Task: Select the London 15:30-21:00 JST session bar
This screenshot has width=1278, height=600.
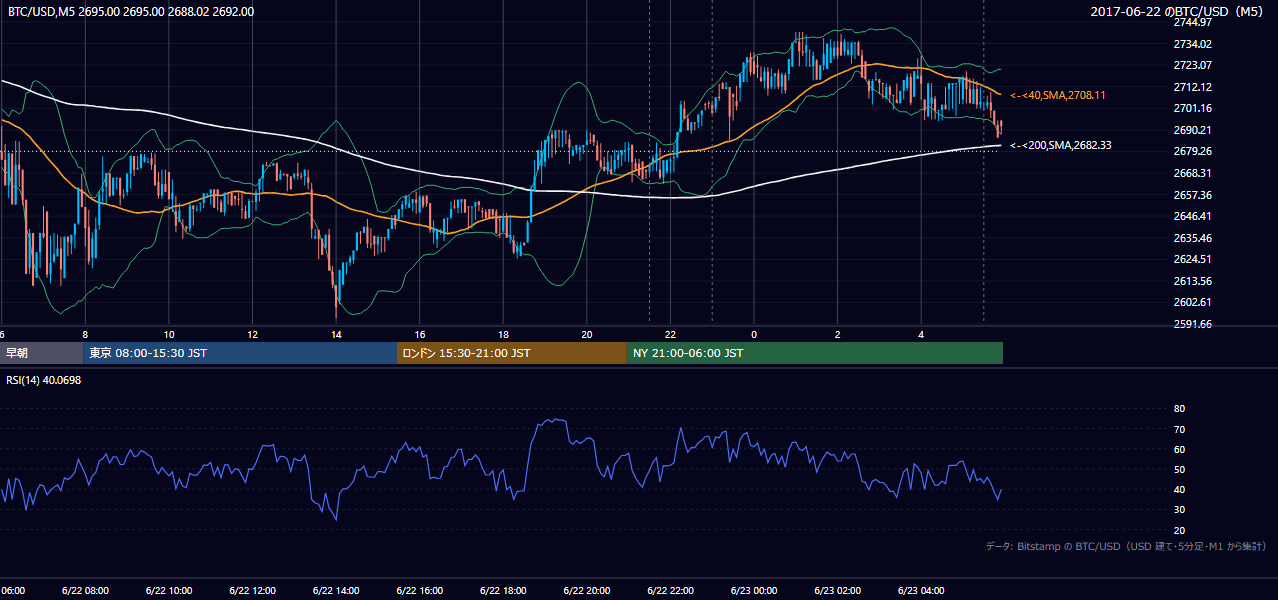Action: coord(512,353)
